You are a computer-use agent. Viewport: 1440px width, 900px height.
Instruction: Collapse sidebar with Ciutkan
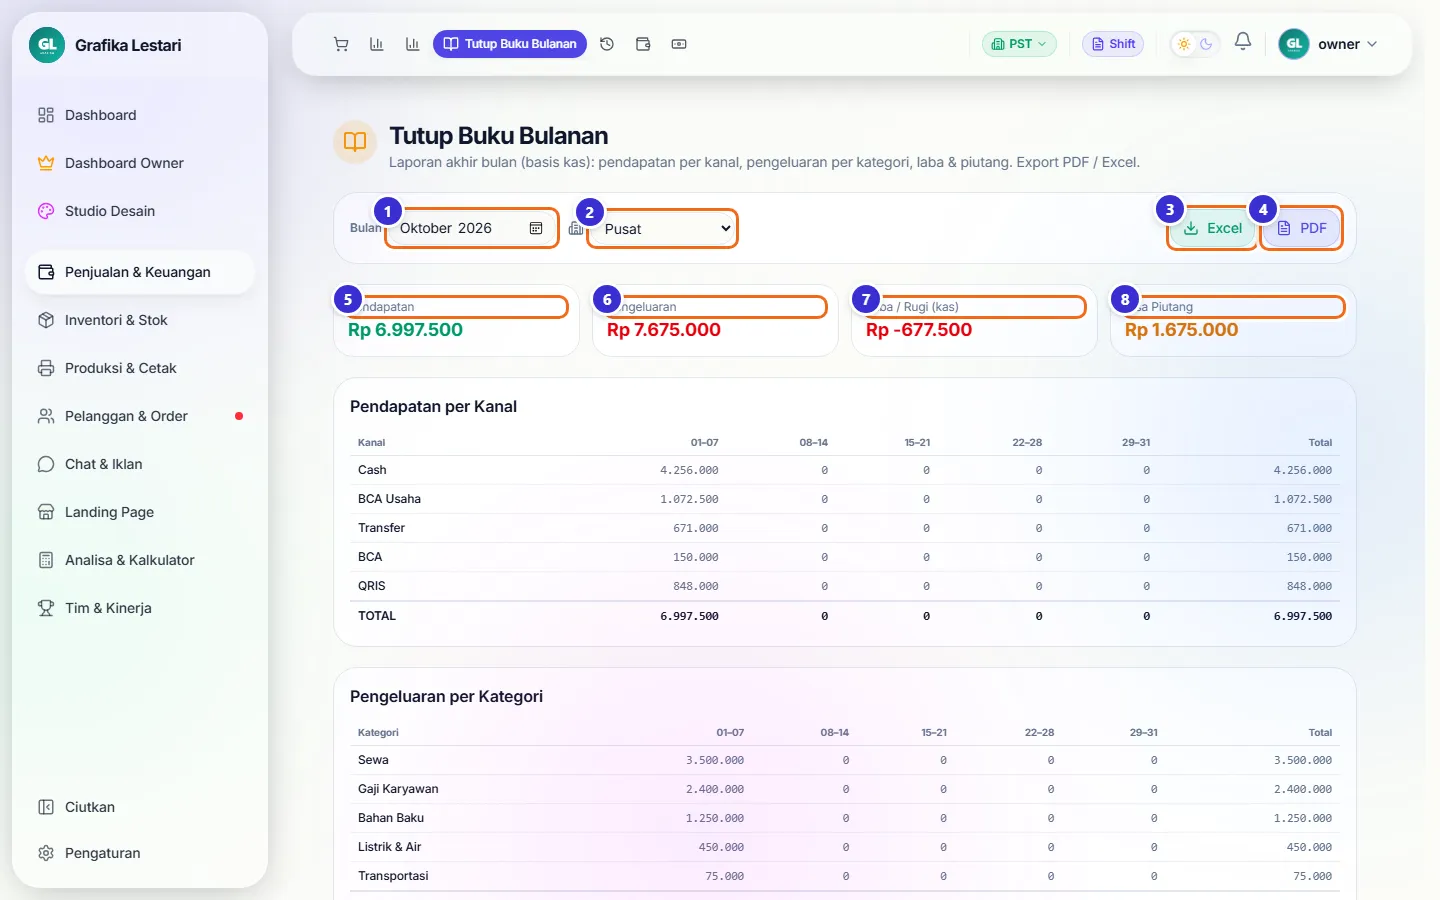[x=140, y=807]
